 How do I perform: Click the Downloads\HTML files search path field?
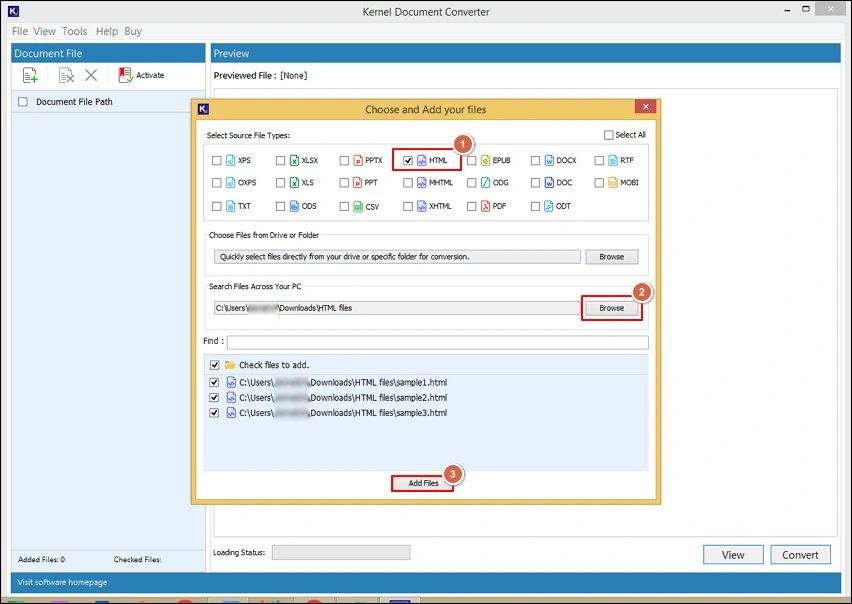point(397,308)
